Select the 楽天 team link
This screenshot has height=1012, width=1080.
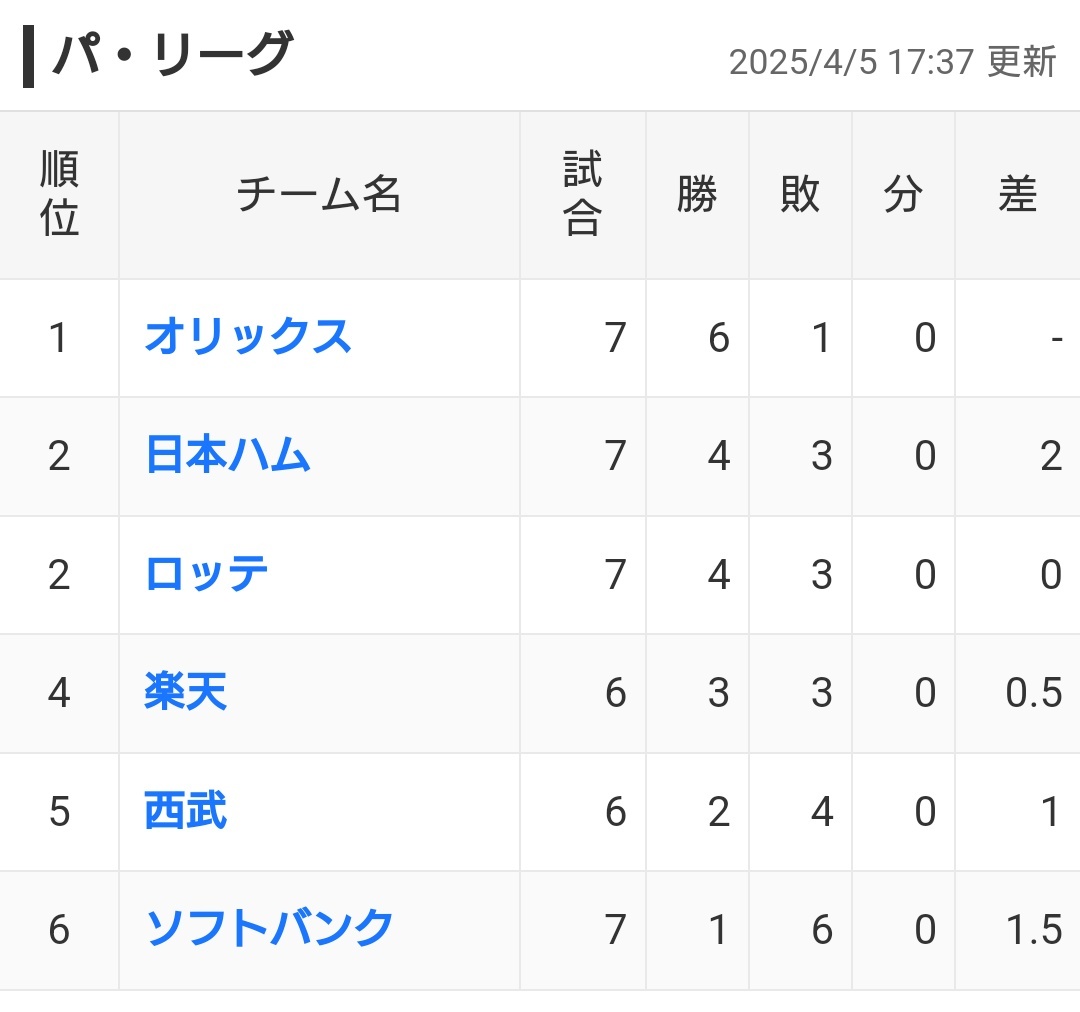186,692
